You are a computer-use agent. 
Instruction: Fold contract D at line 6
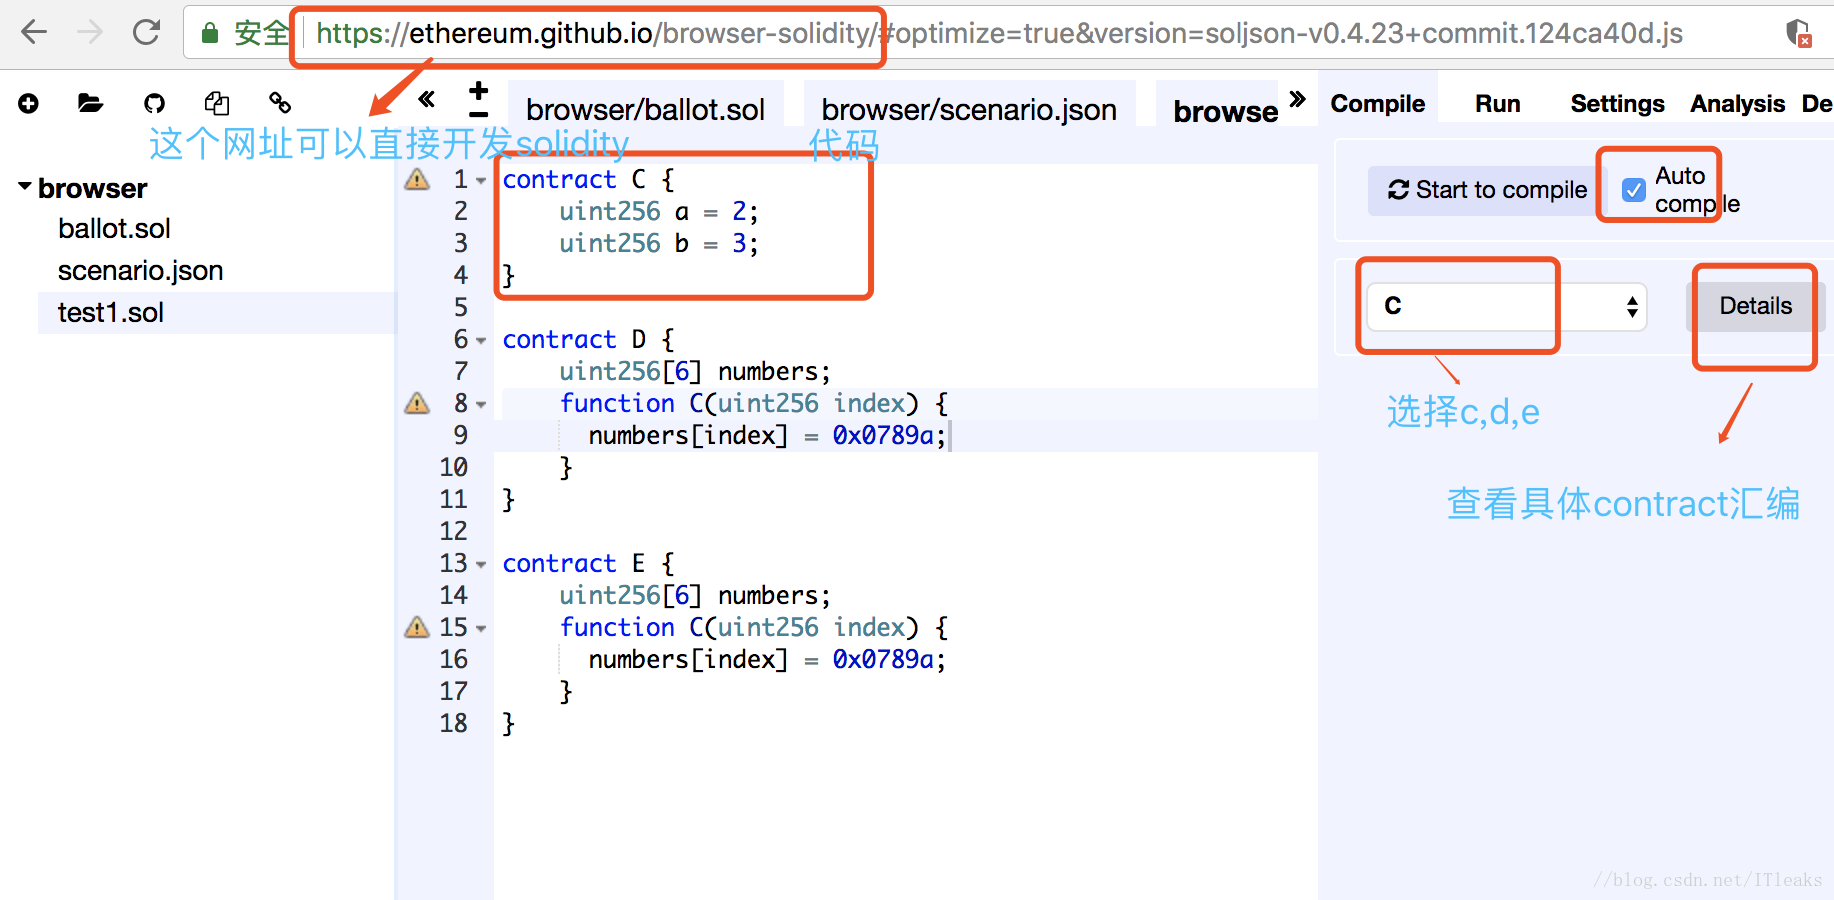[481, 341]
